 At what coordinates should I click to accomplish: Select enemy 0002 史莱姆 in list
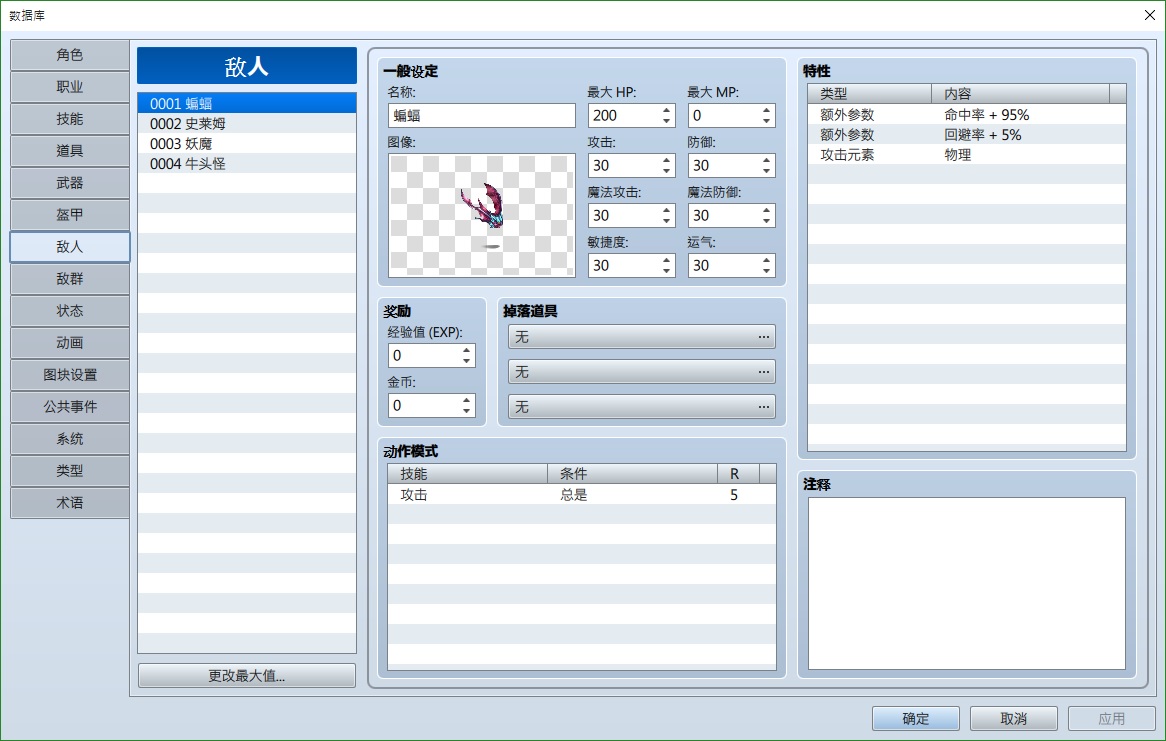coord(247,124)
